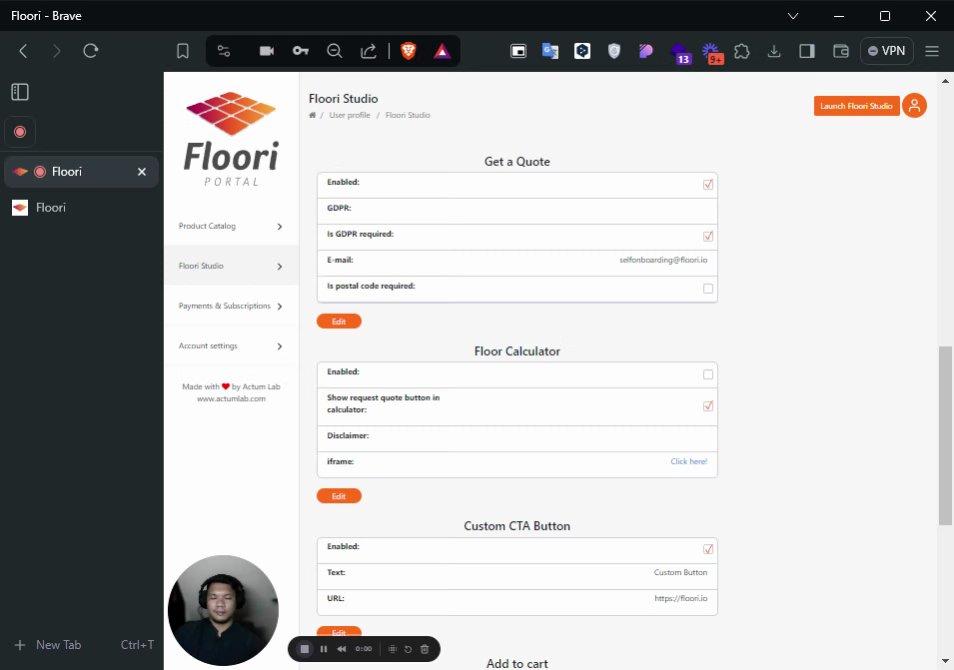The height and width of the screenshot is (670, 954).
Task: Restart the recording with circular arrow
Action: [408, 649]
